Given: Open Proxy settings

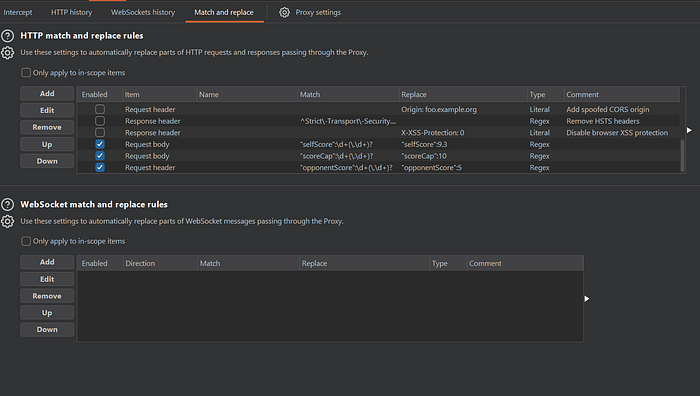Looking at the screenshot, I should pyautogui.click(x=318, y=13).
